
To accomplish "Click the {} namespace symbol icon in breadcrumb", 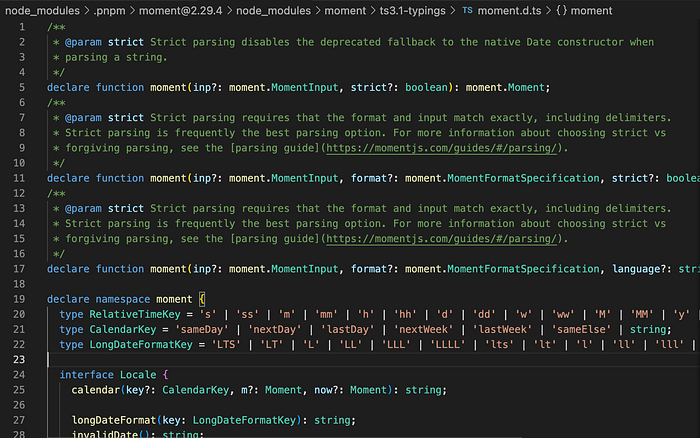I will coord(561,10).
